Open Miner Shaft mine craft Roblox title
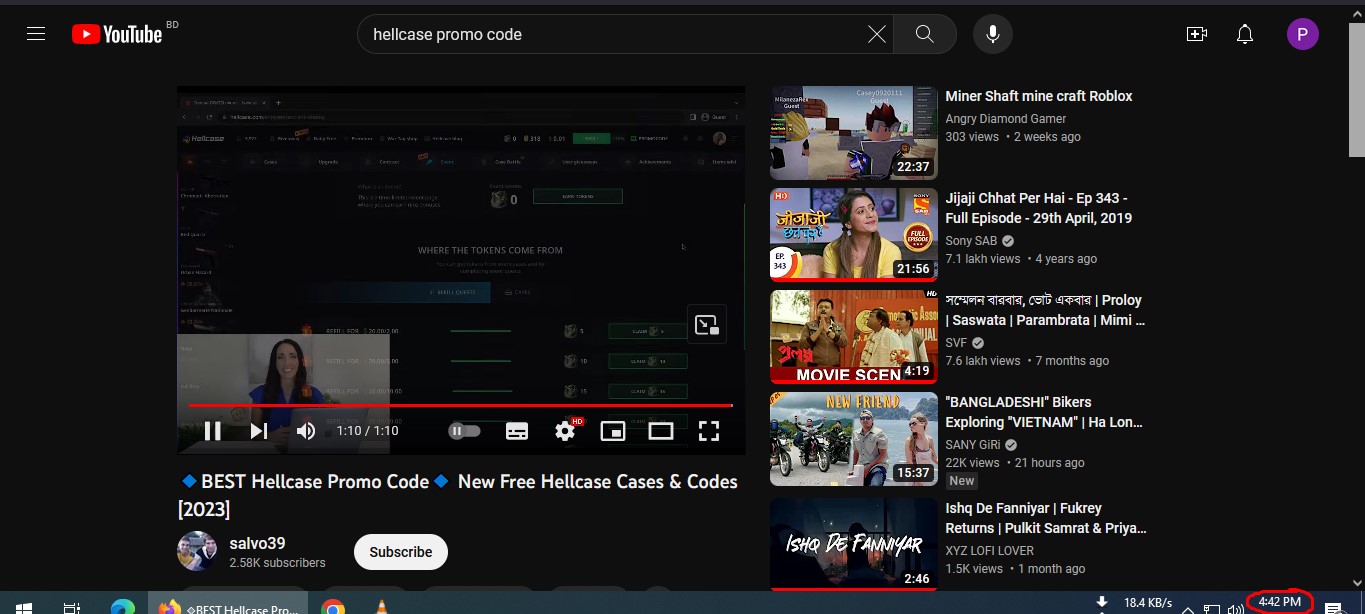Image resolution: width=1365 pixels, height=614 pixels. (x=1039, y=96)
